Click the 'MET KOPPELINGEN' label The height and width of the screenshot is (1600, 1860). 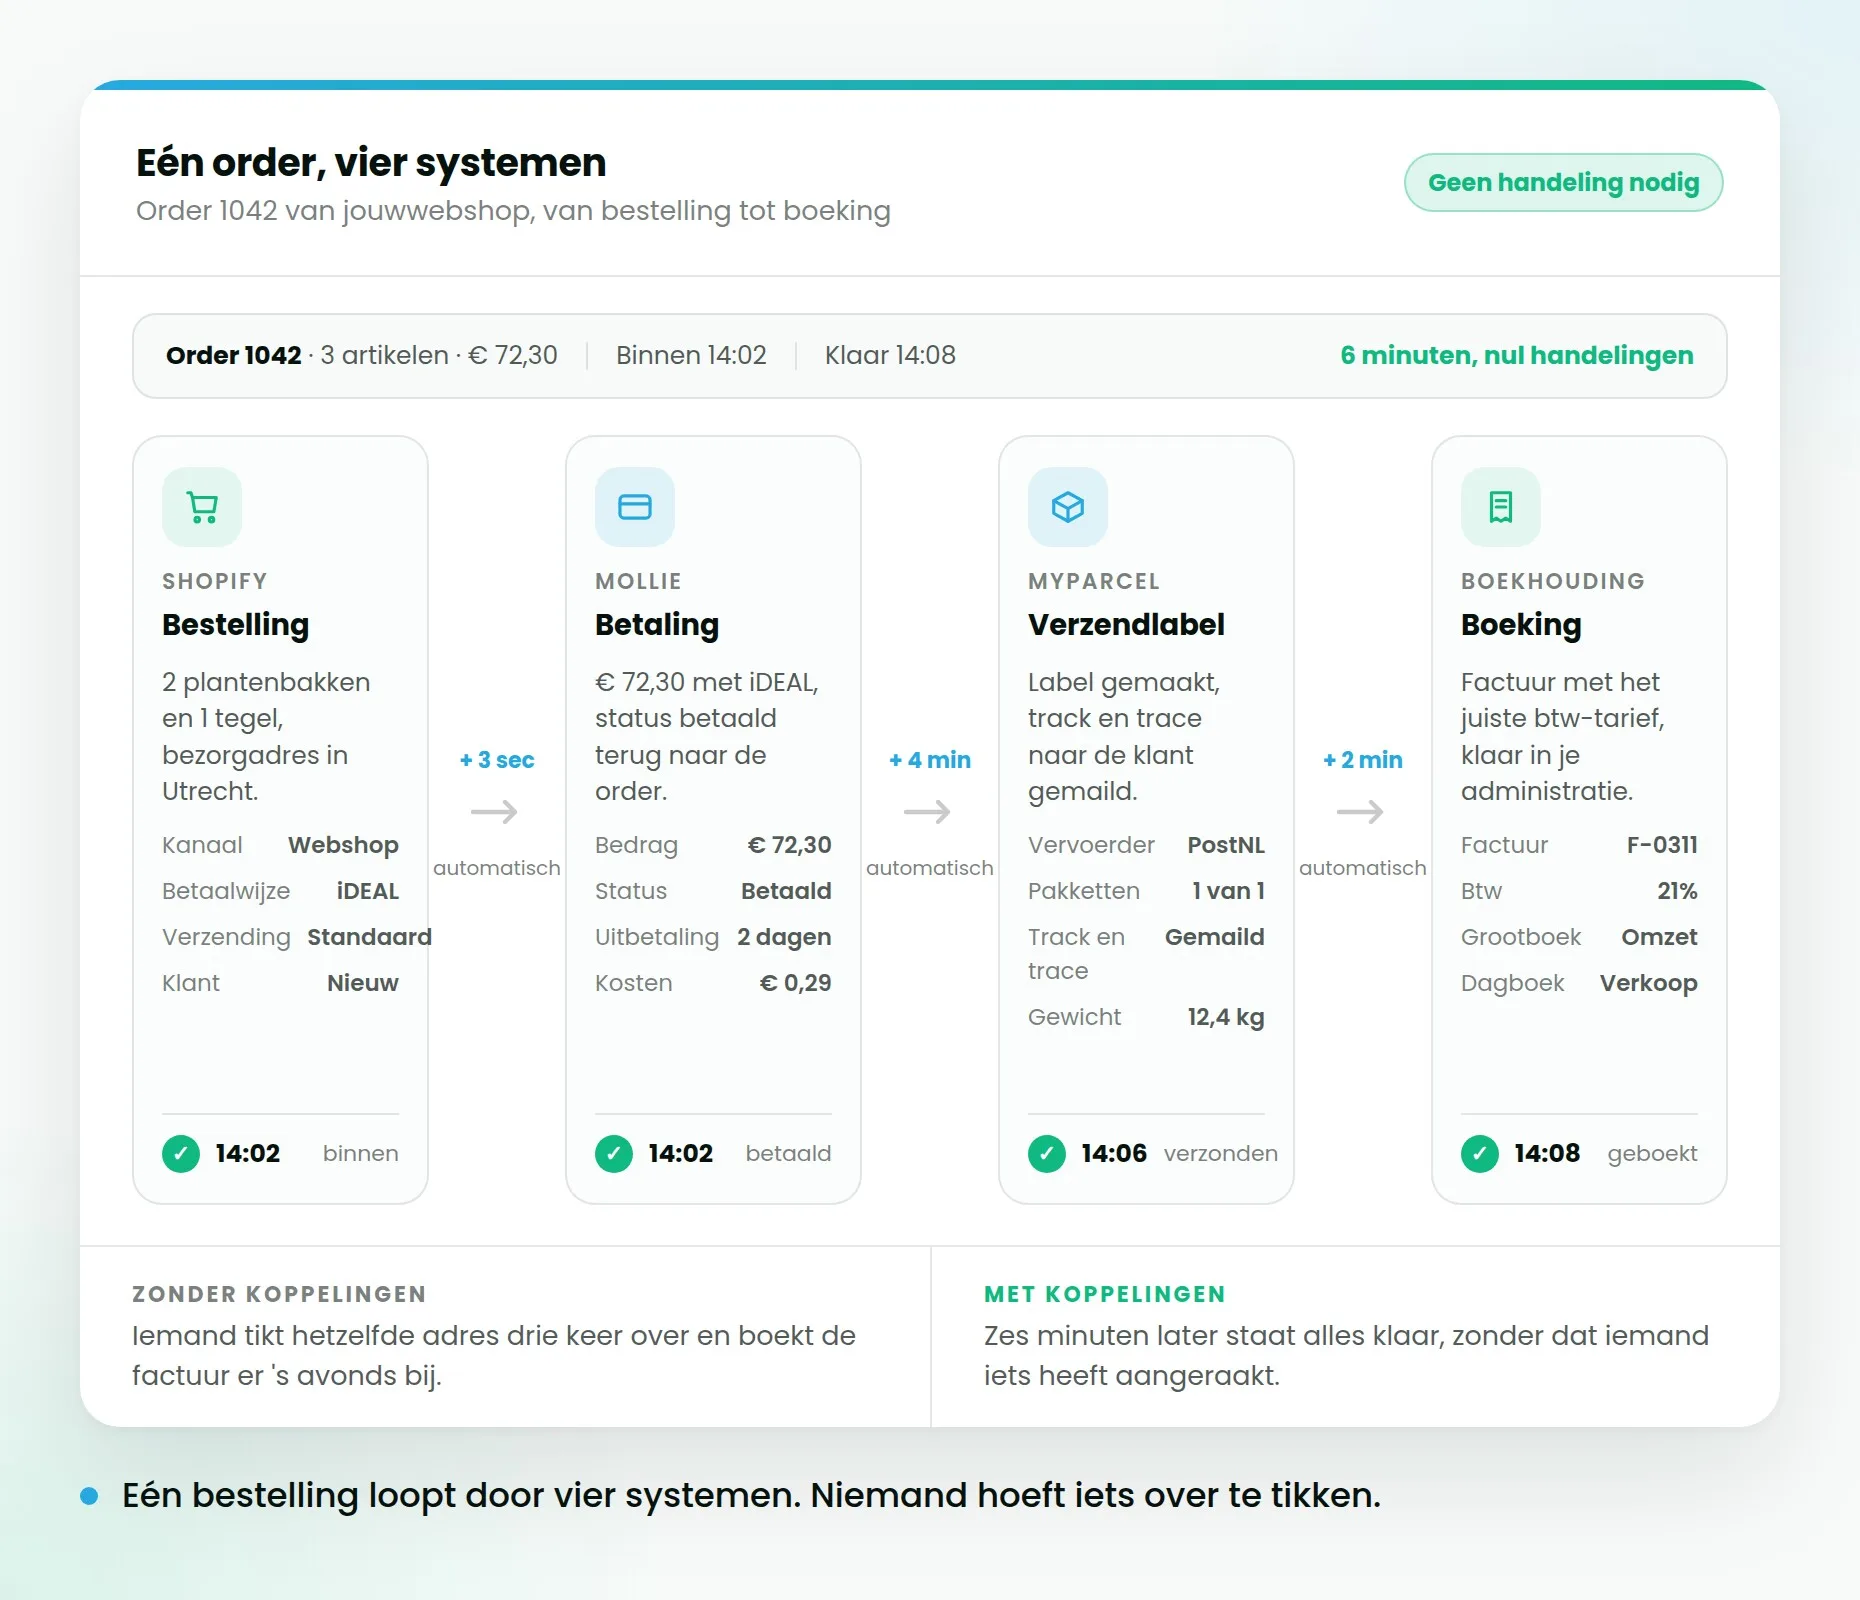point(1105,1294)
